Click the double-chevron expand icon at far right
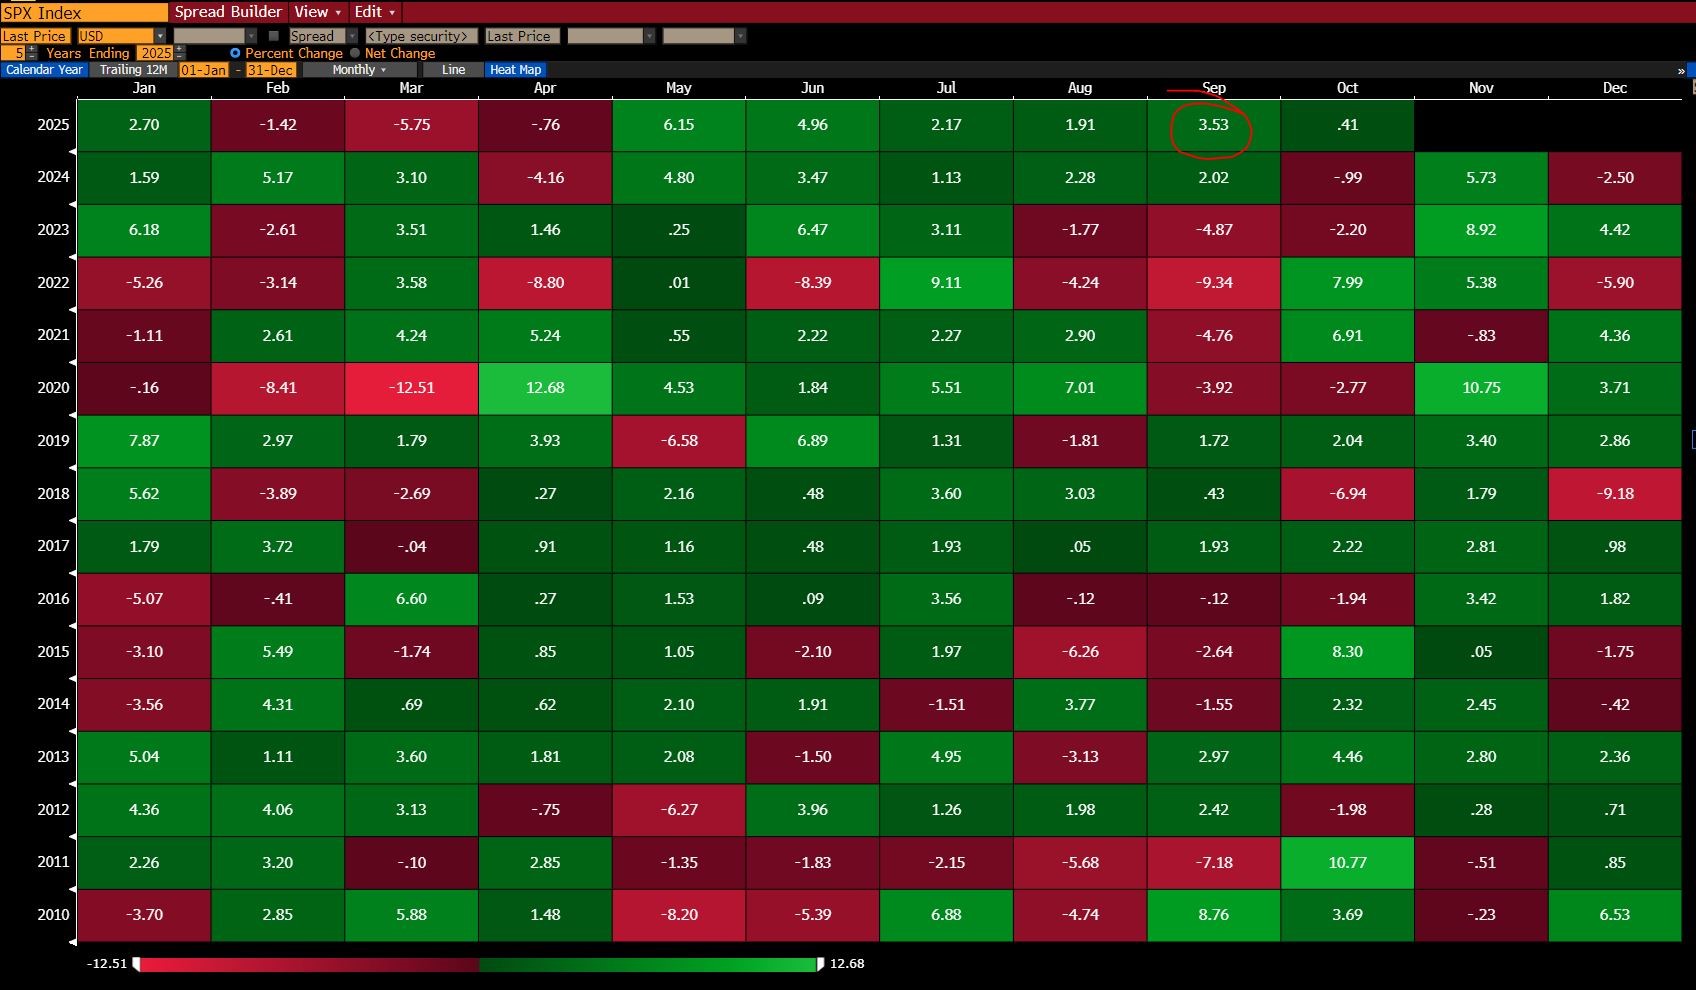Viewport: 1696px width, 990px height. (x=1681, y=71)
